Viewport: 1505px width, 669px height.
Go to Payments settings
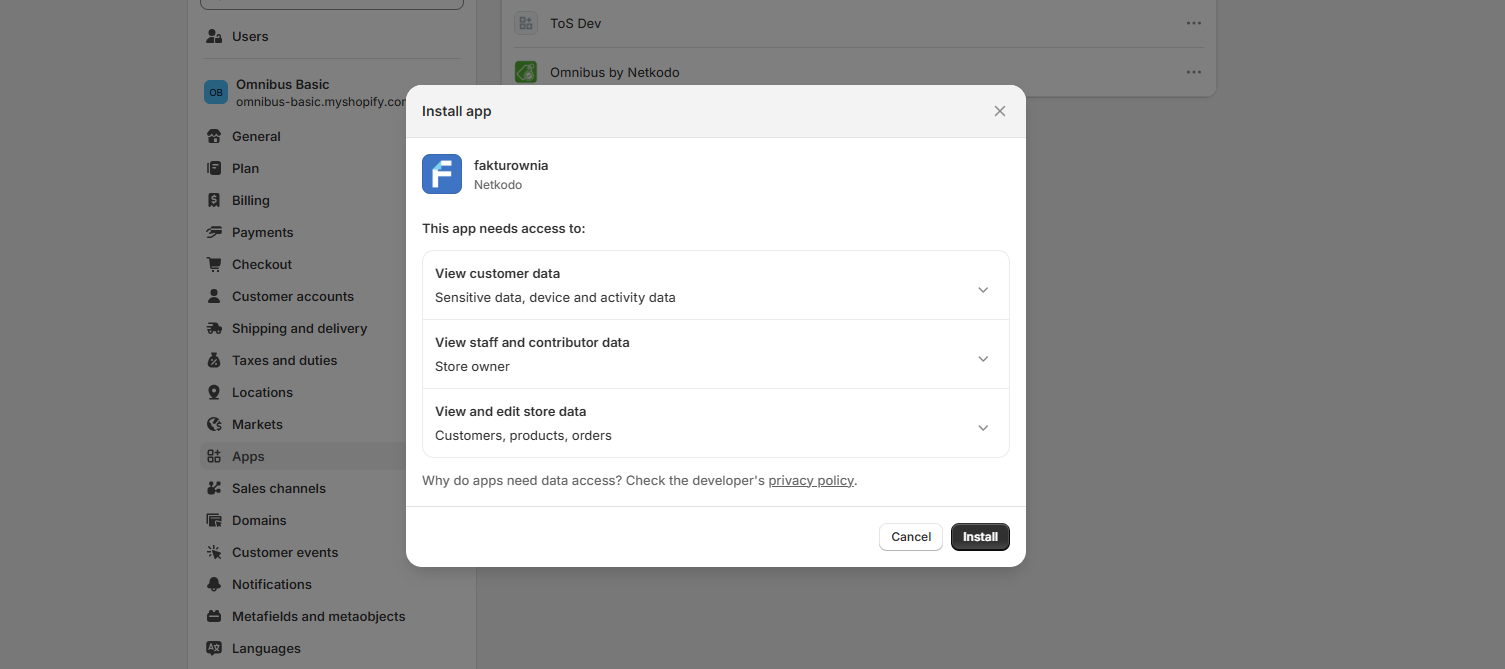point(263,232)
